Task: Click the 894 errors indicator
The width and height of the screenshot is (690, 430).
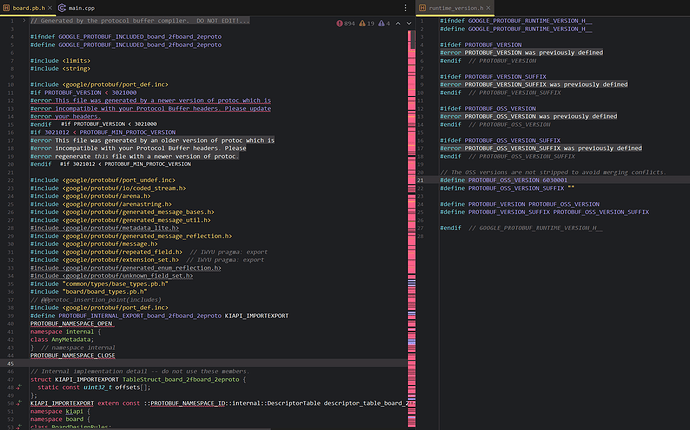Action: click(x=345, y=23)
